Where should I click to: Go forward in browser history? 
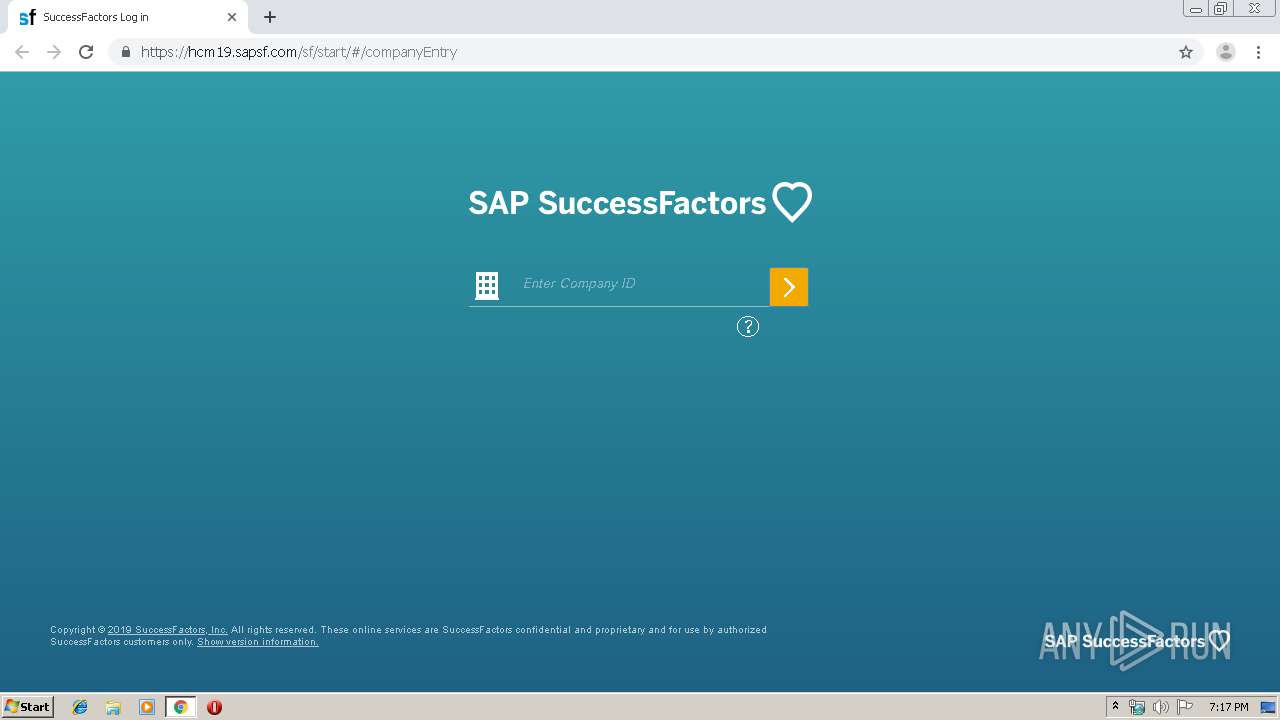54,52
